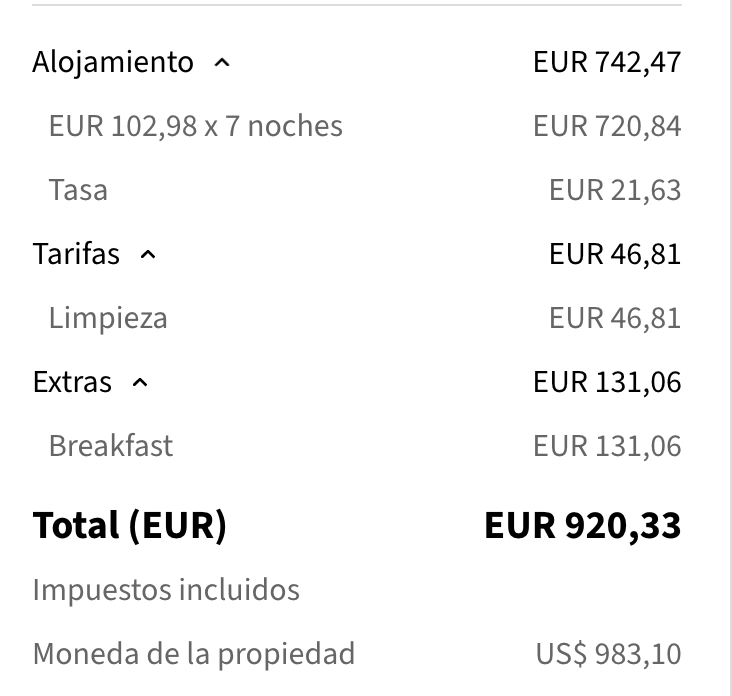The image size is (732, 696).
Task: Select the EUR 920,33 grand total
Action: 582,525
